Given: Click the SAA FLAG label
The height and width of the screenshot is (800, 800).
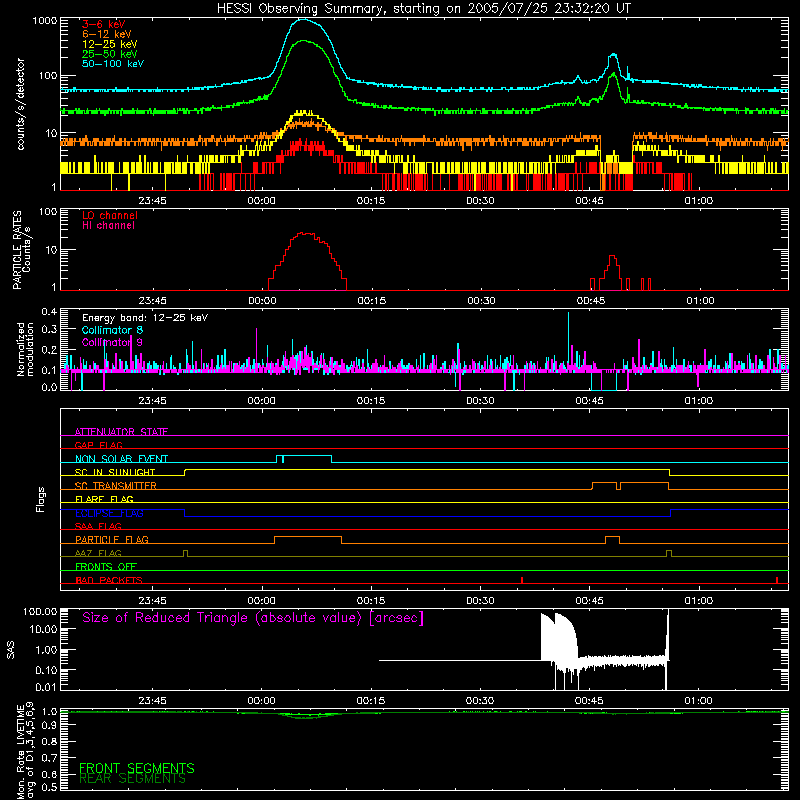Looking at the screenshot, I should [98, 526].
